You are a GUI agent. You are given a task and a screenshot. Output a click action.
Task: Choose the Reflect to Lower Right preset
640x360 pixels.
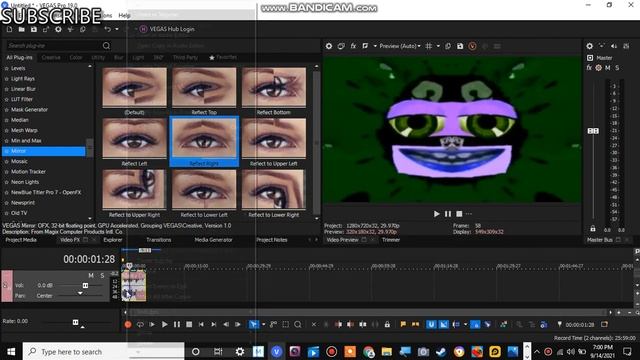[274, 190]
